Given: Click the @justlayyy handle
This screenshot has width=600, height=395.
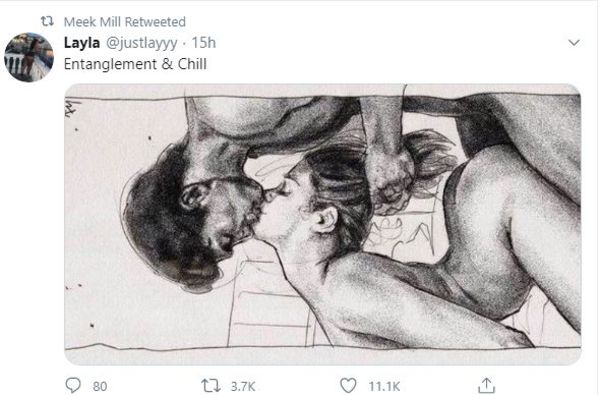Looking at the screenshot, I should point(141,43).
